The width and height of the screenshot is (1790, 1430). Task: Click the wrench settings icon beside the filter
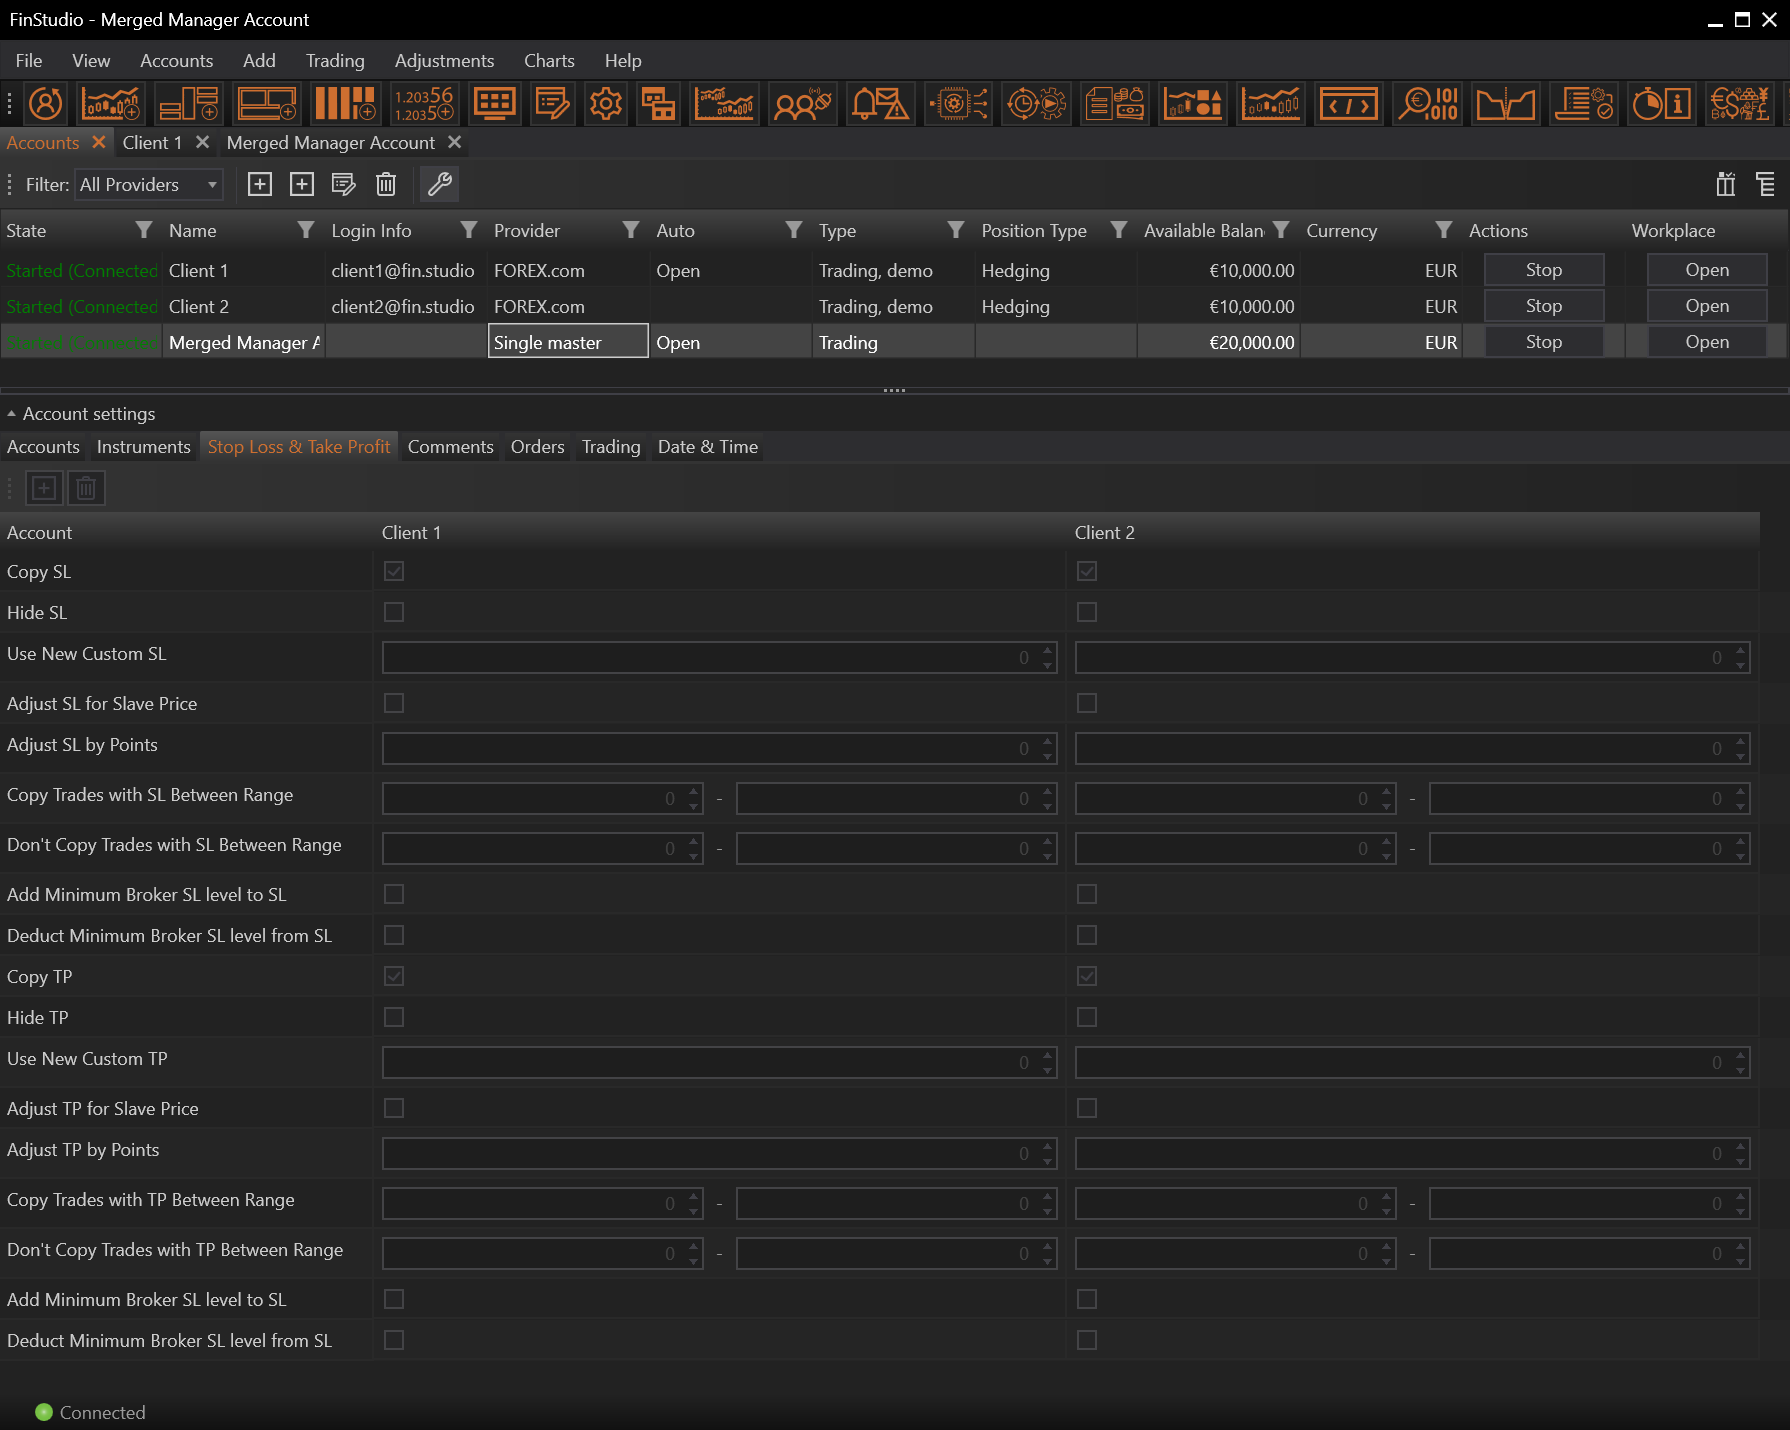tap(440, 184)
